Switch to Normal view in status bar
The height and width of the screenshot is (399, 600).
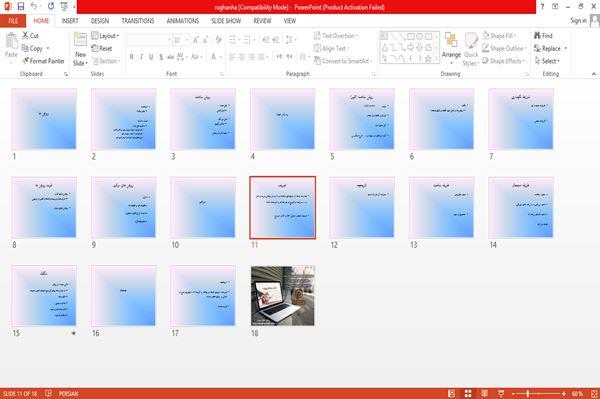(452, 393)
